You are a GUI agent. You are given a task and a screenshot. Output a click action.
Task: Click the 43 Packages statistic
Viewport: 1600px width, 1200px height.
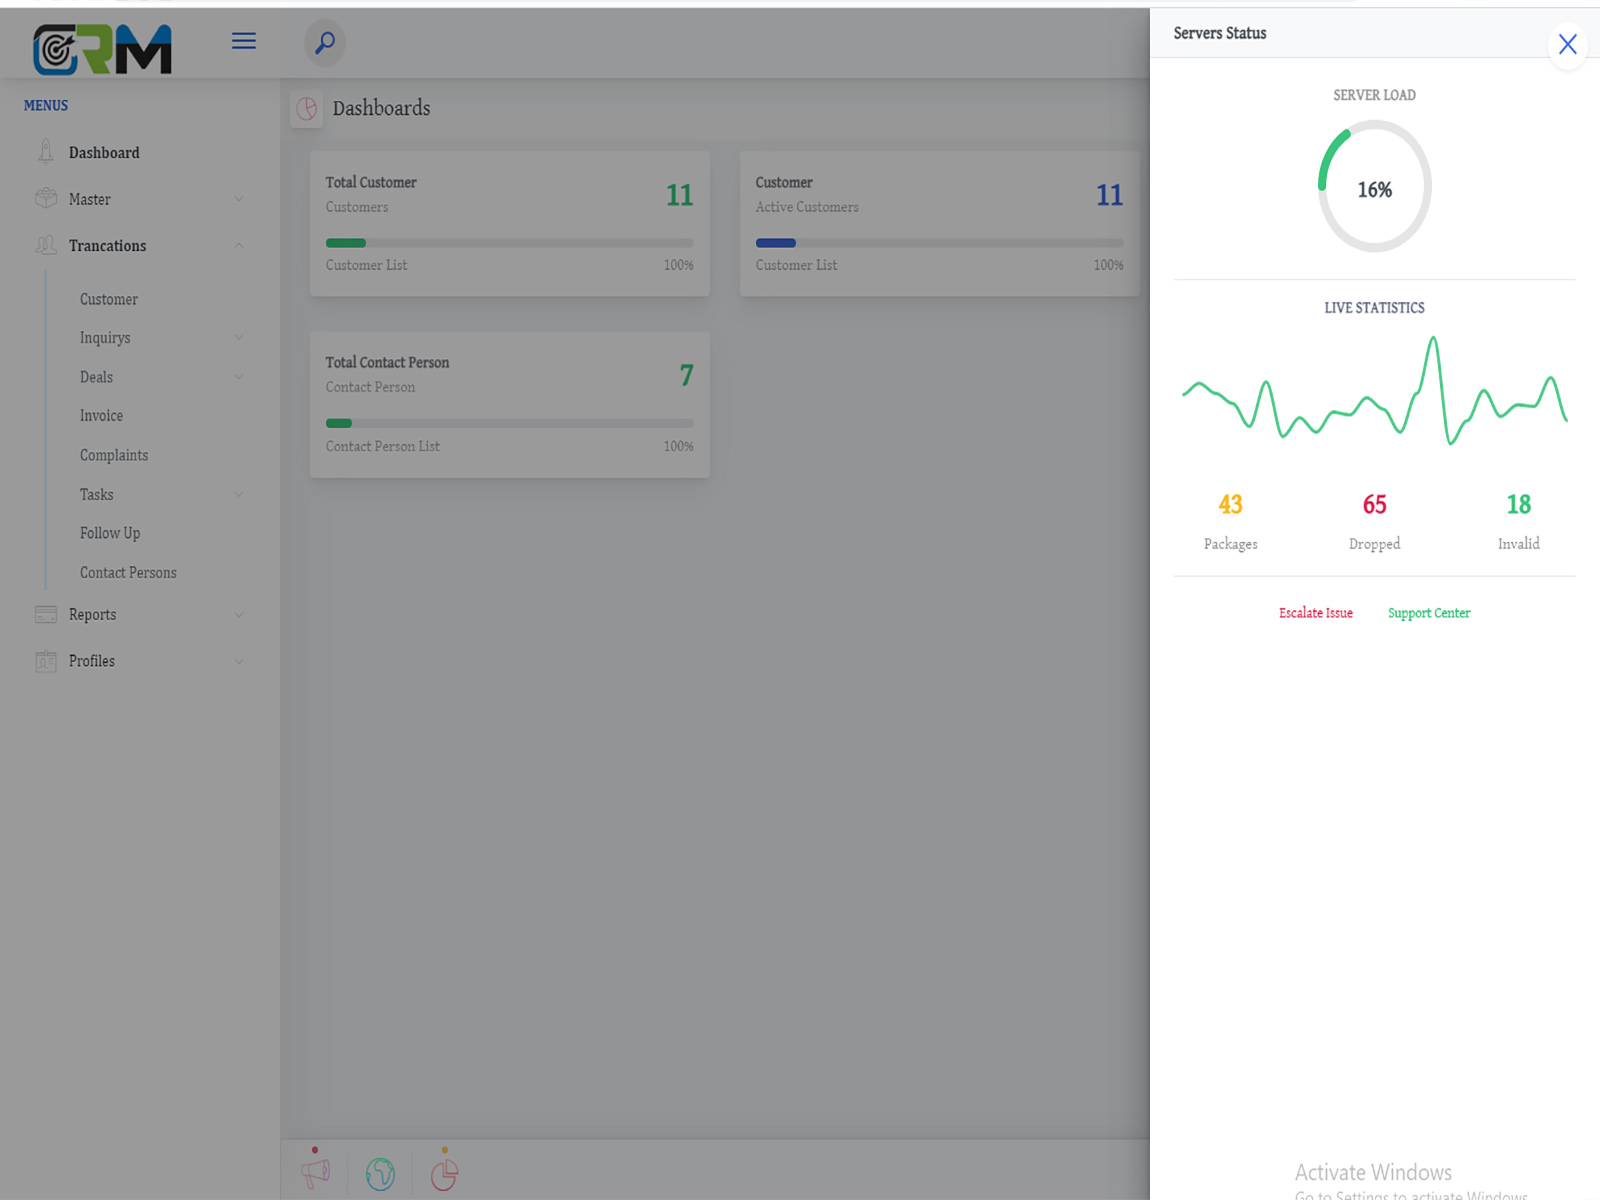(x=1230, y=521)
